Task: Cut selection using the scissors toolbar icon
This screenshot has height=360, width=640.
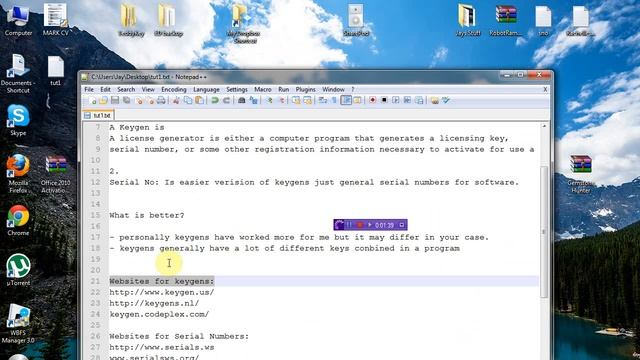Action: click(x=176, y=100)
